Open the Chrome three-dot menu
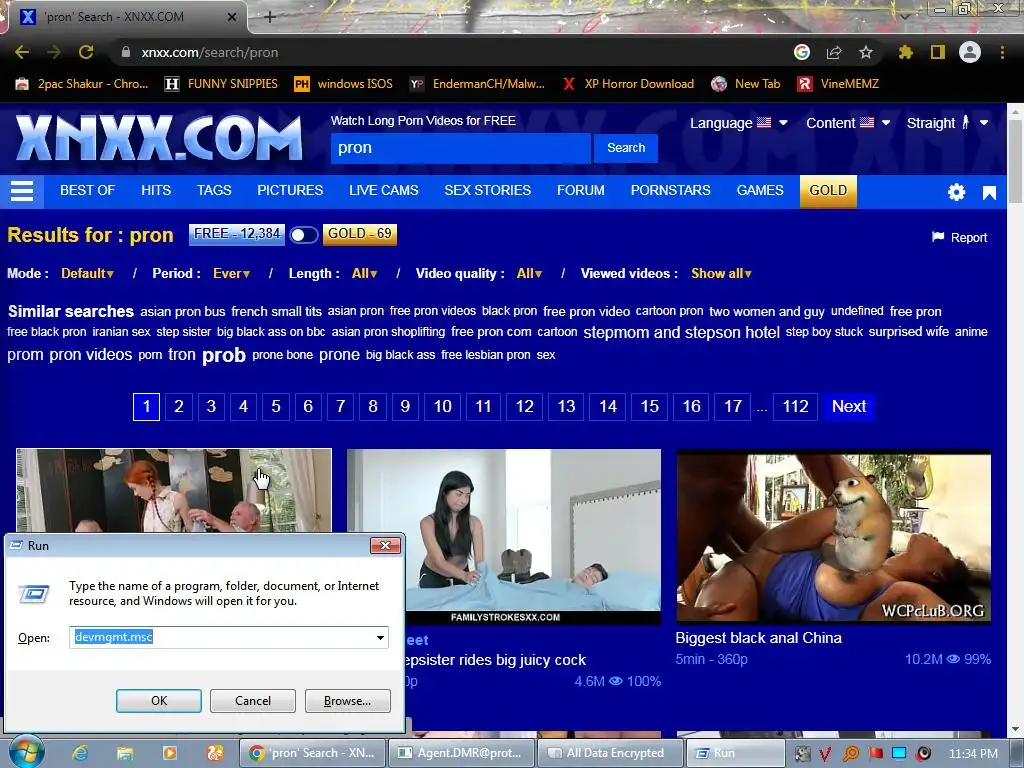The width and height of the screenshot is (1024, 768). pos(1002,52)
